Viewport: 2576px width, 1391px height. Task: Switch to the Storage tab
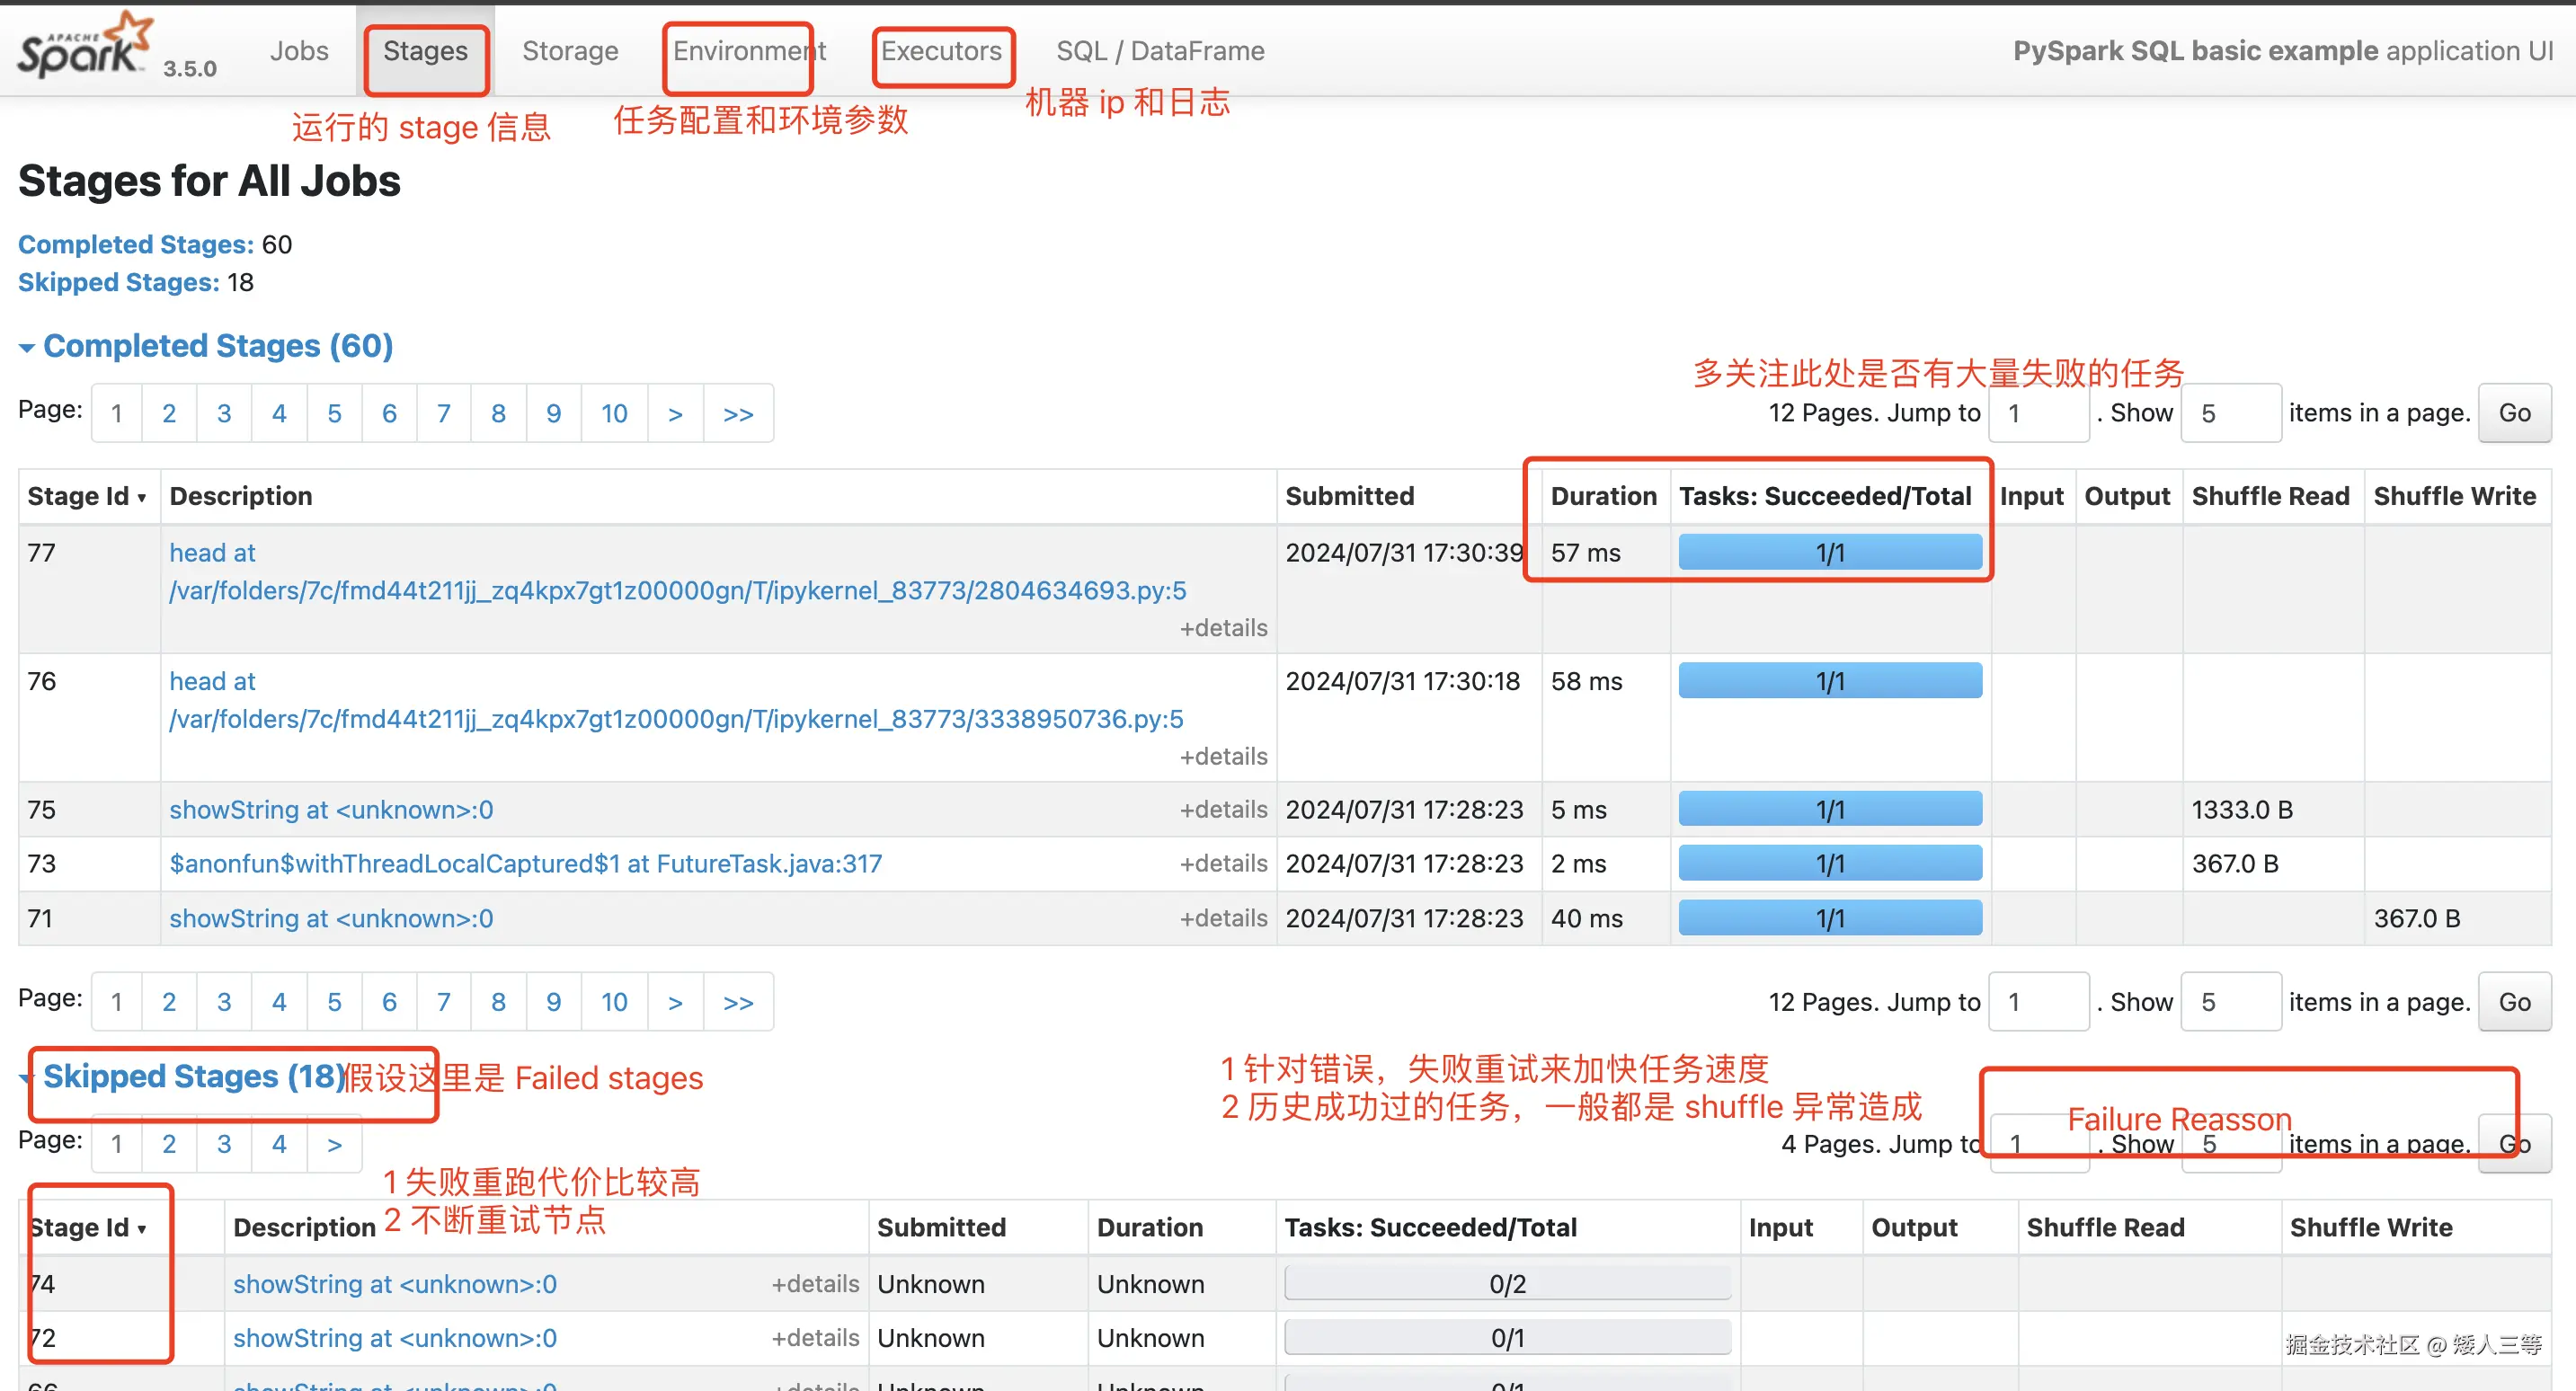coord(570,51)
